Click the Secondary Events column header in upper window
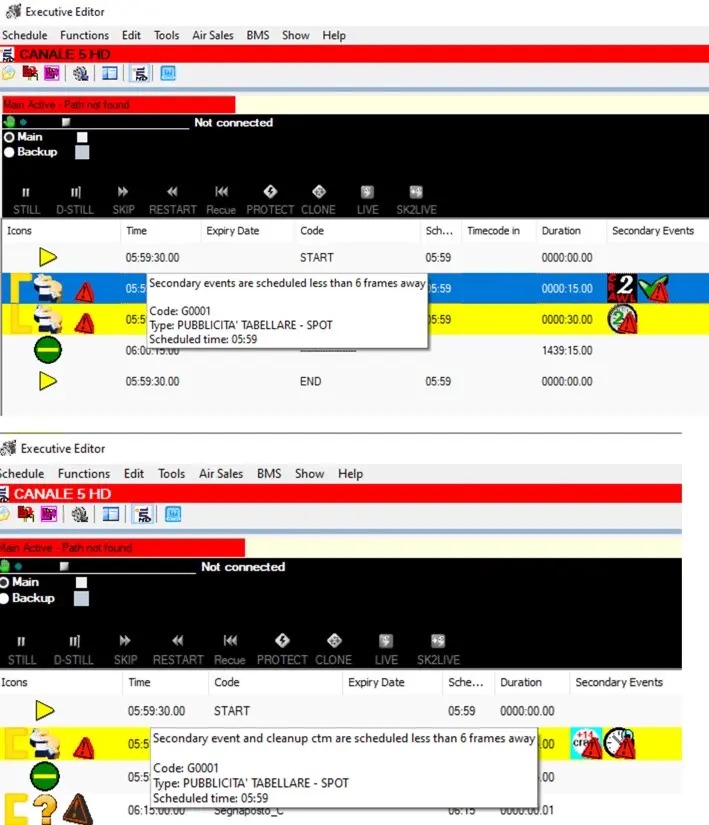709x825 pixels. click(x=652, y=231)
